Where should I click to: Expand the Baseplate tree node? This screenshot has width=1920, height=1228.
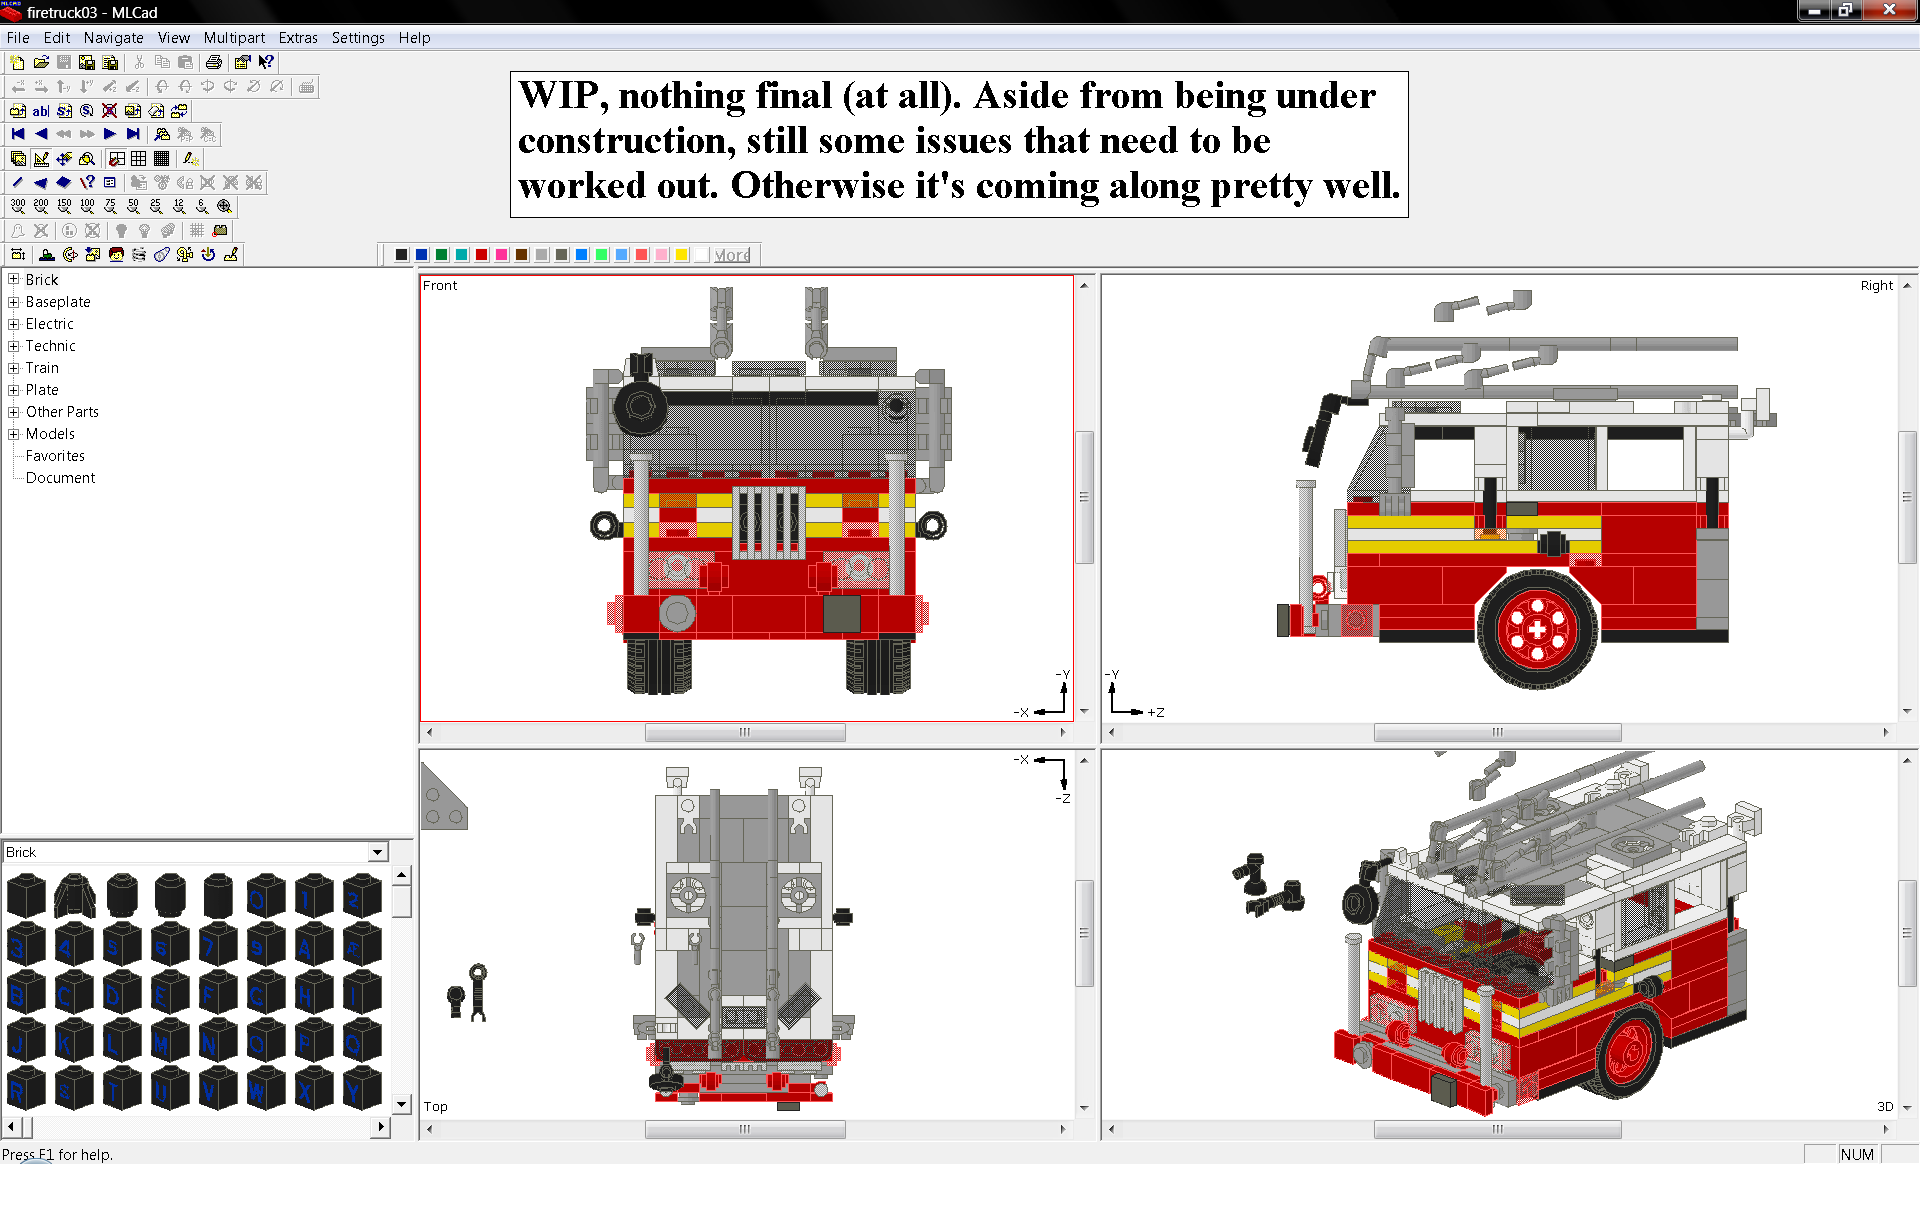[14, 301]
